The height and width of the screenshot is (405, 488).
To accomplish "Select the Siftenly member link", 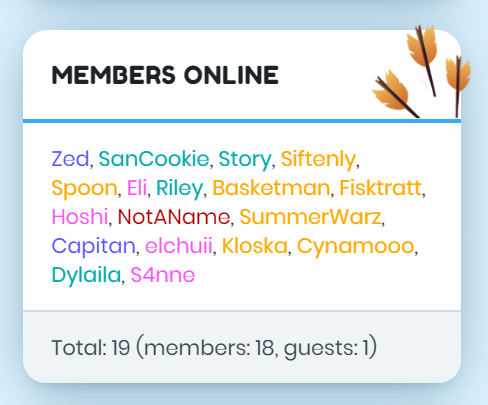I will tap(319, 160).
